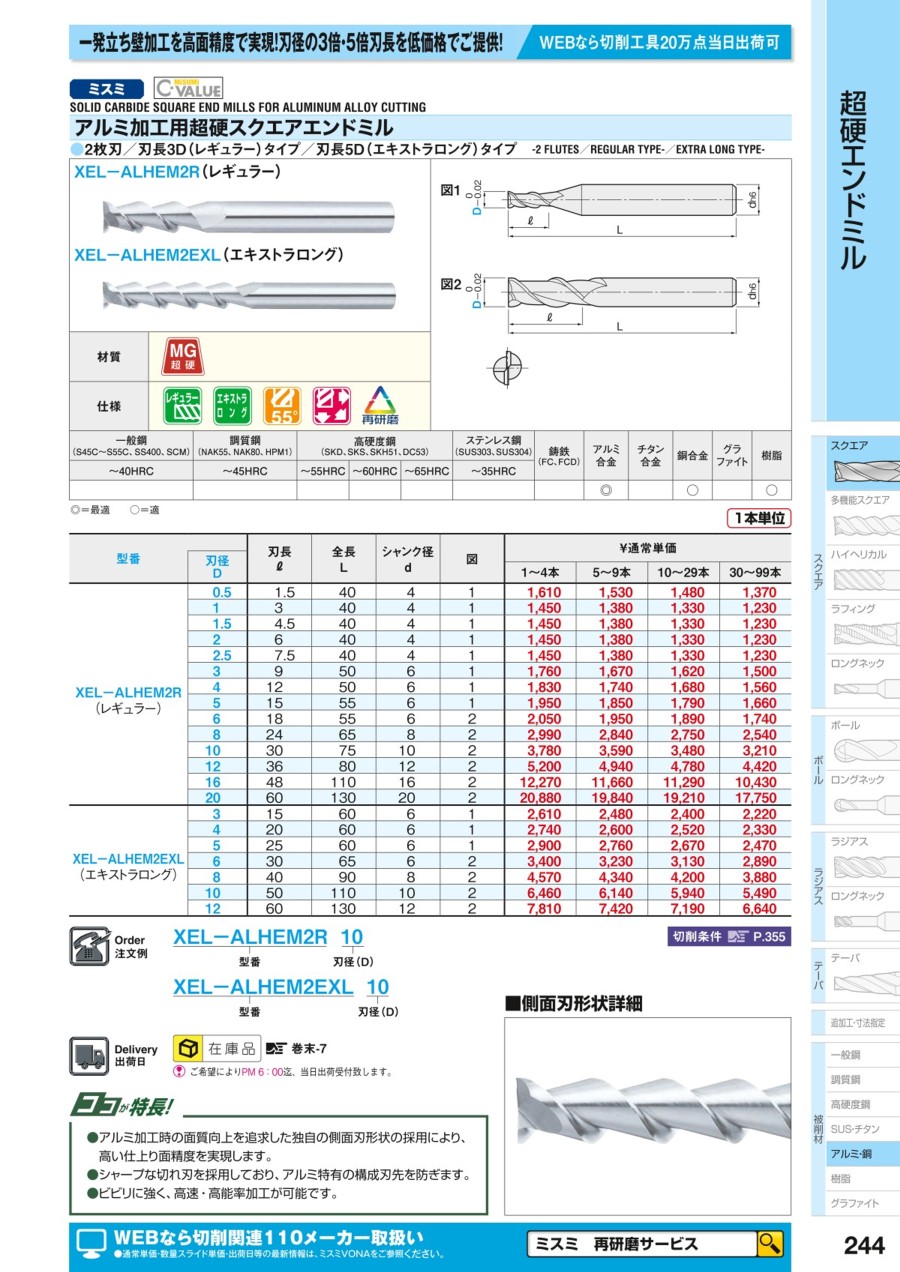The width and height of the screenshot is (900, 1272).
Task: Click the green レギュラー spec icon
Action: point(181,406)
